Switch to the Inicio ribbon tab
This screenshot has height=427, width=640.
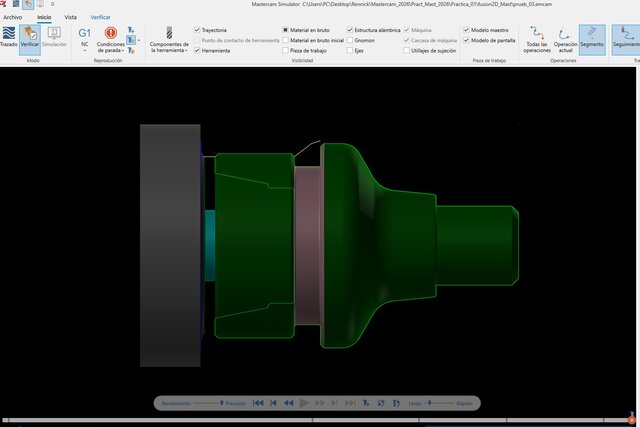click(x=44, y=17)
